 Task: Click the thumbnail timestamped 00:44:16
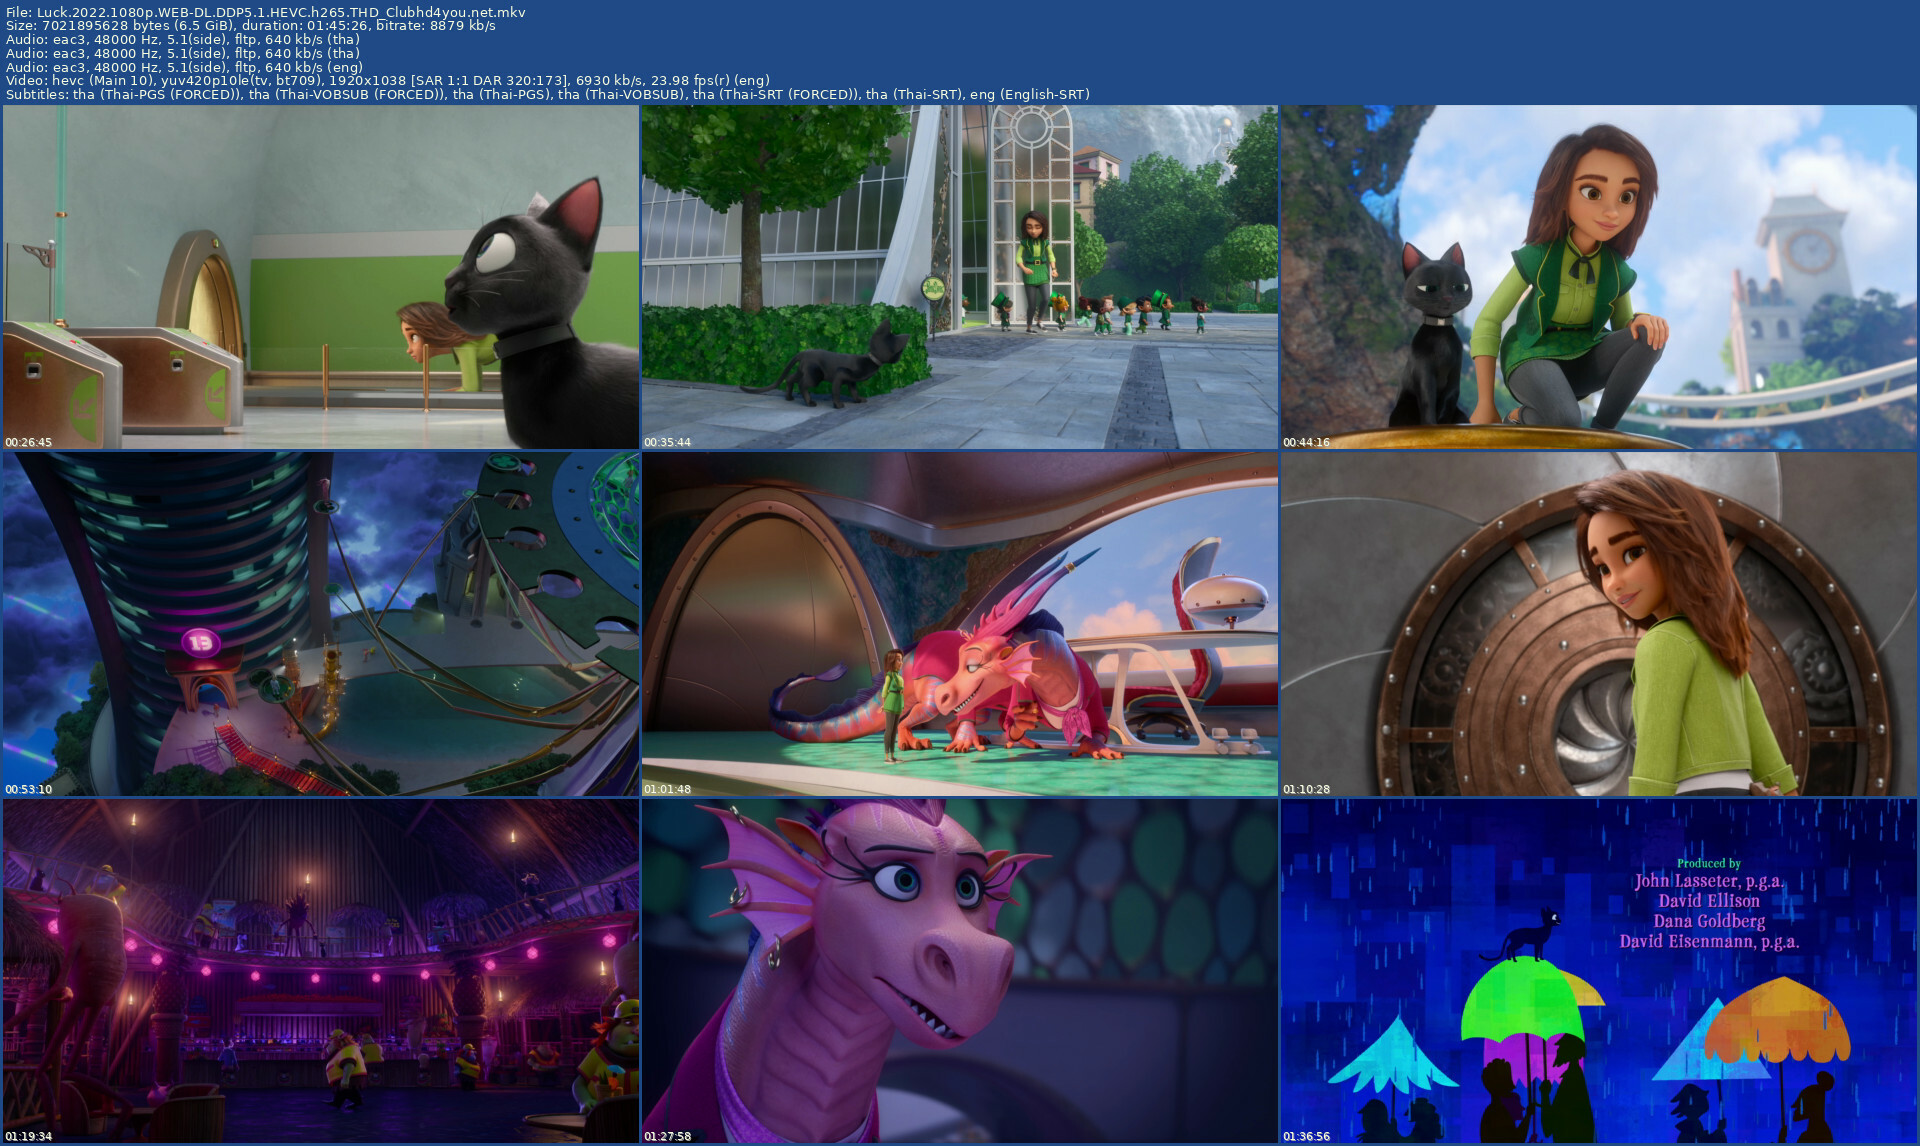[x=1599, y=277]
